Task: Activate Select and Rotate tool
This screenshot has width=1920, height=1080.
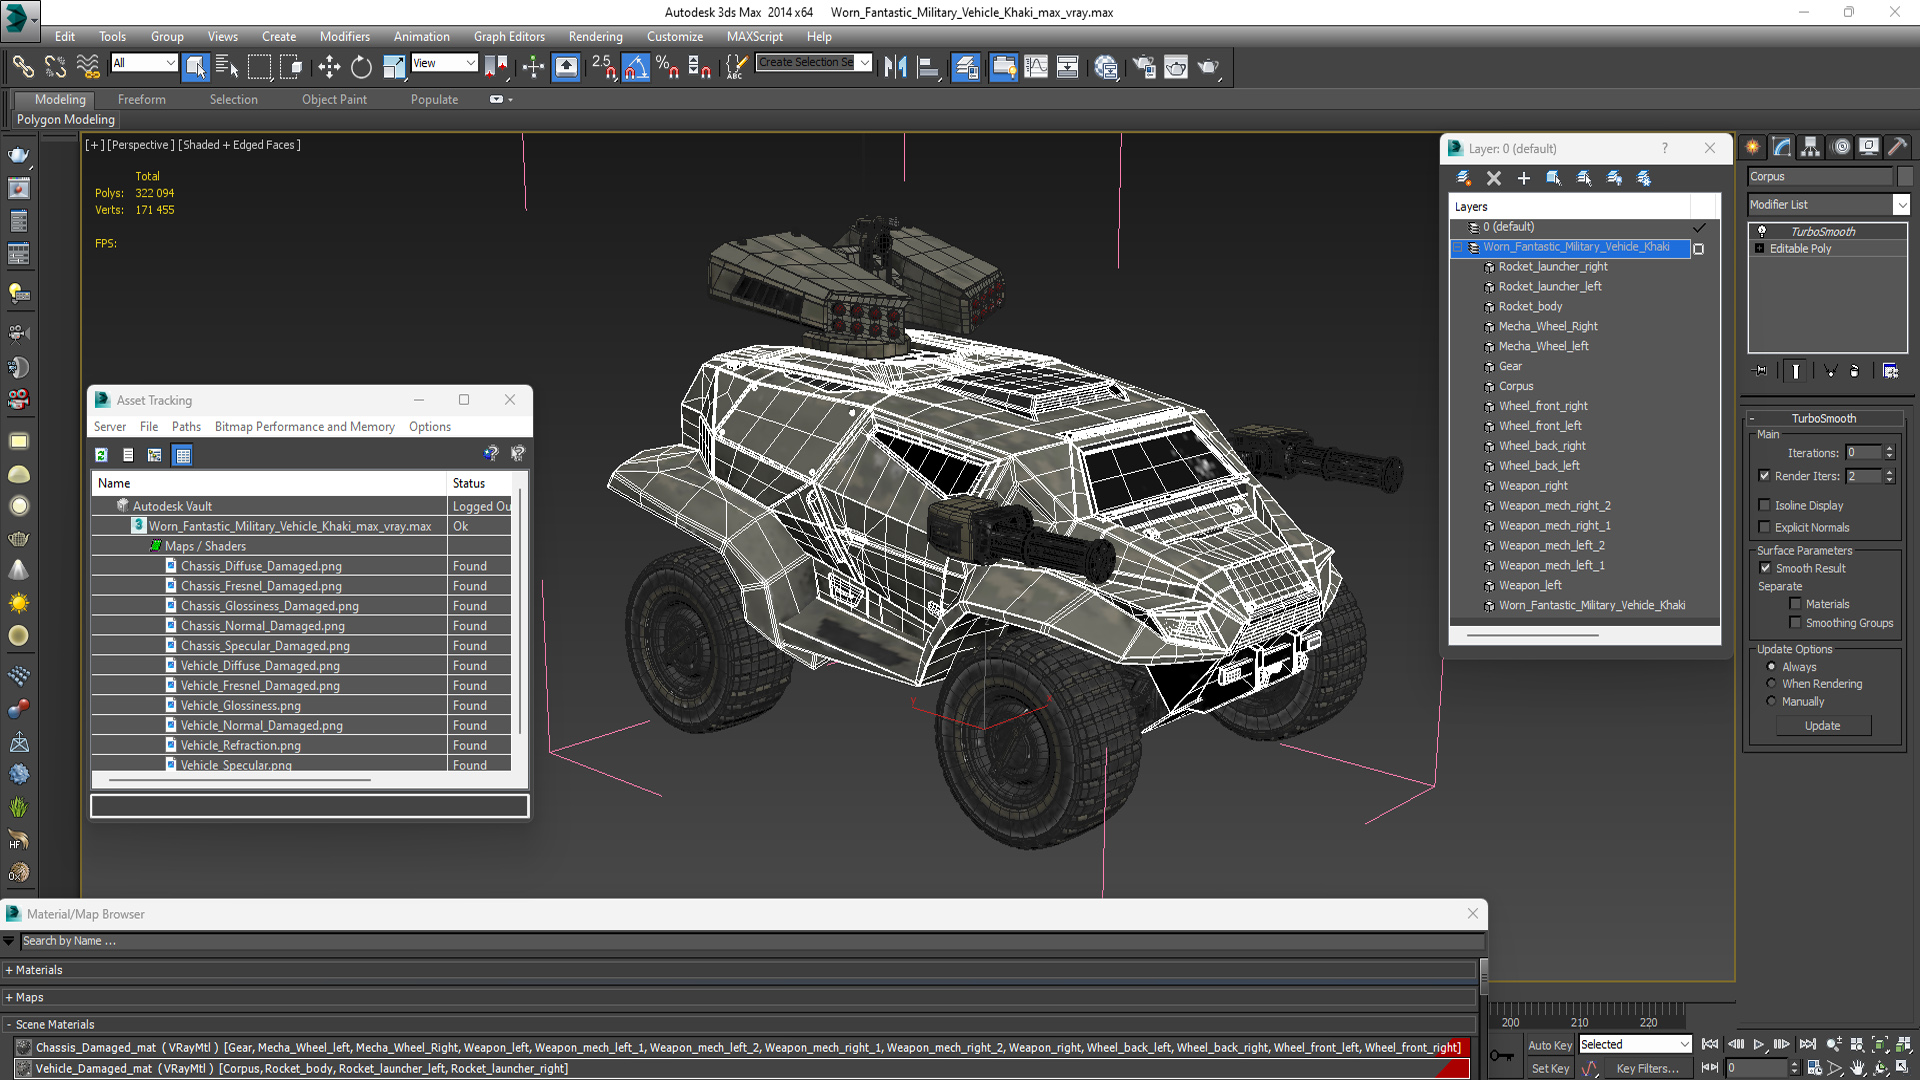Action: [361, 67]
